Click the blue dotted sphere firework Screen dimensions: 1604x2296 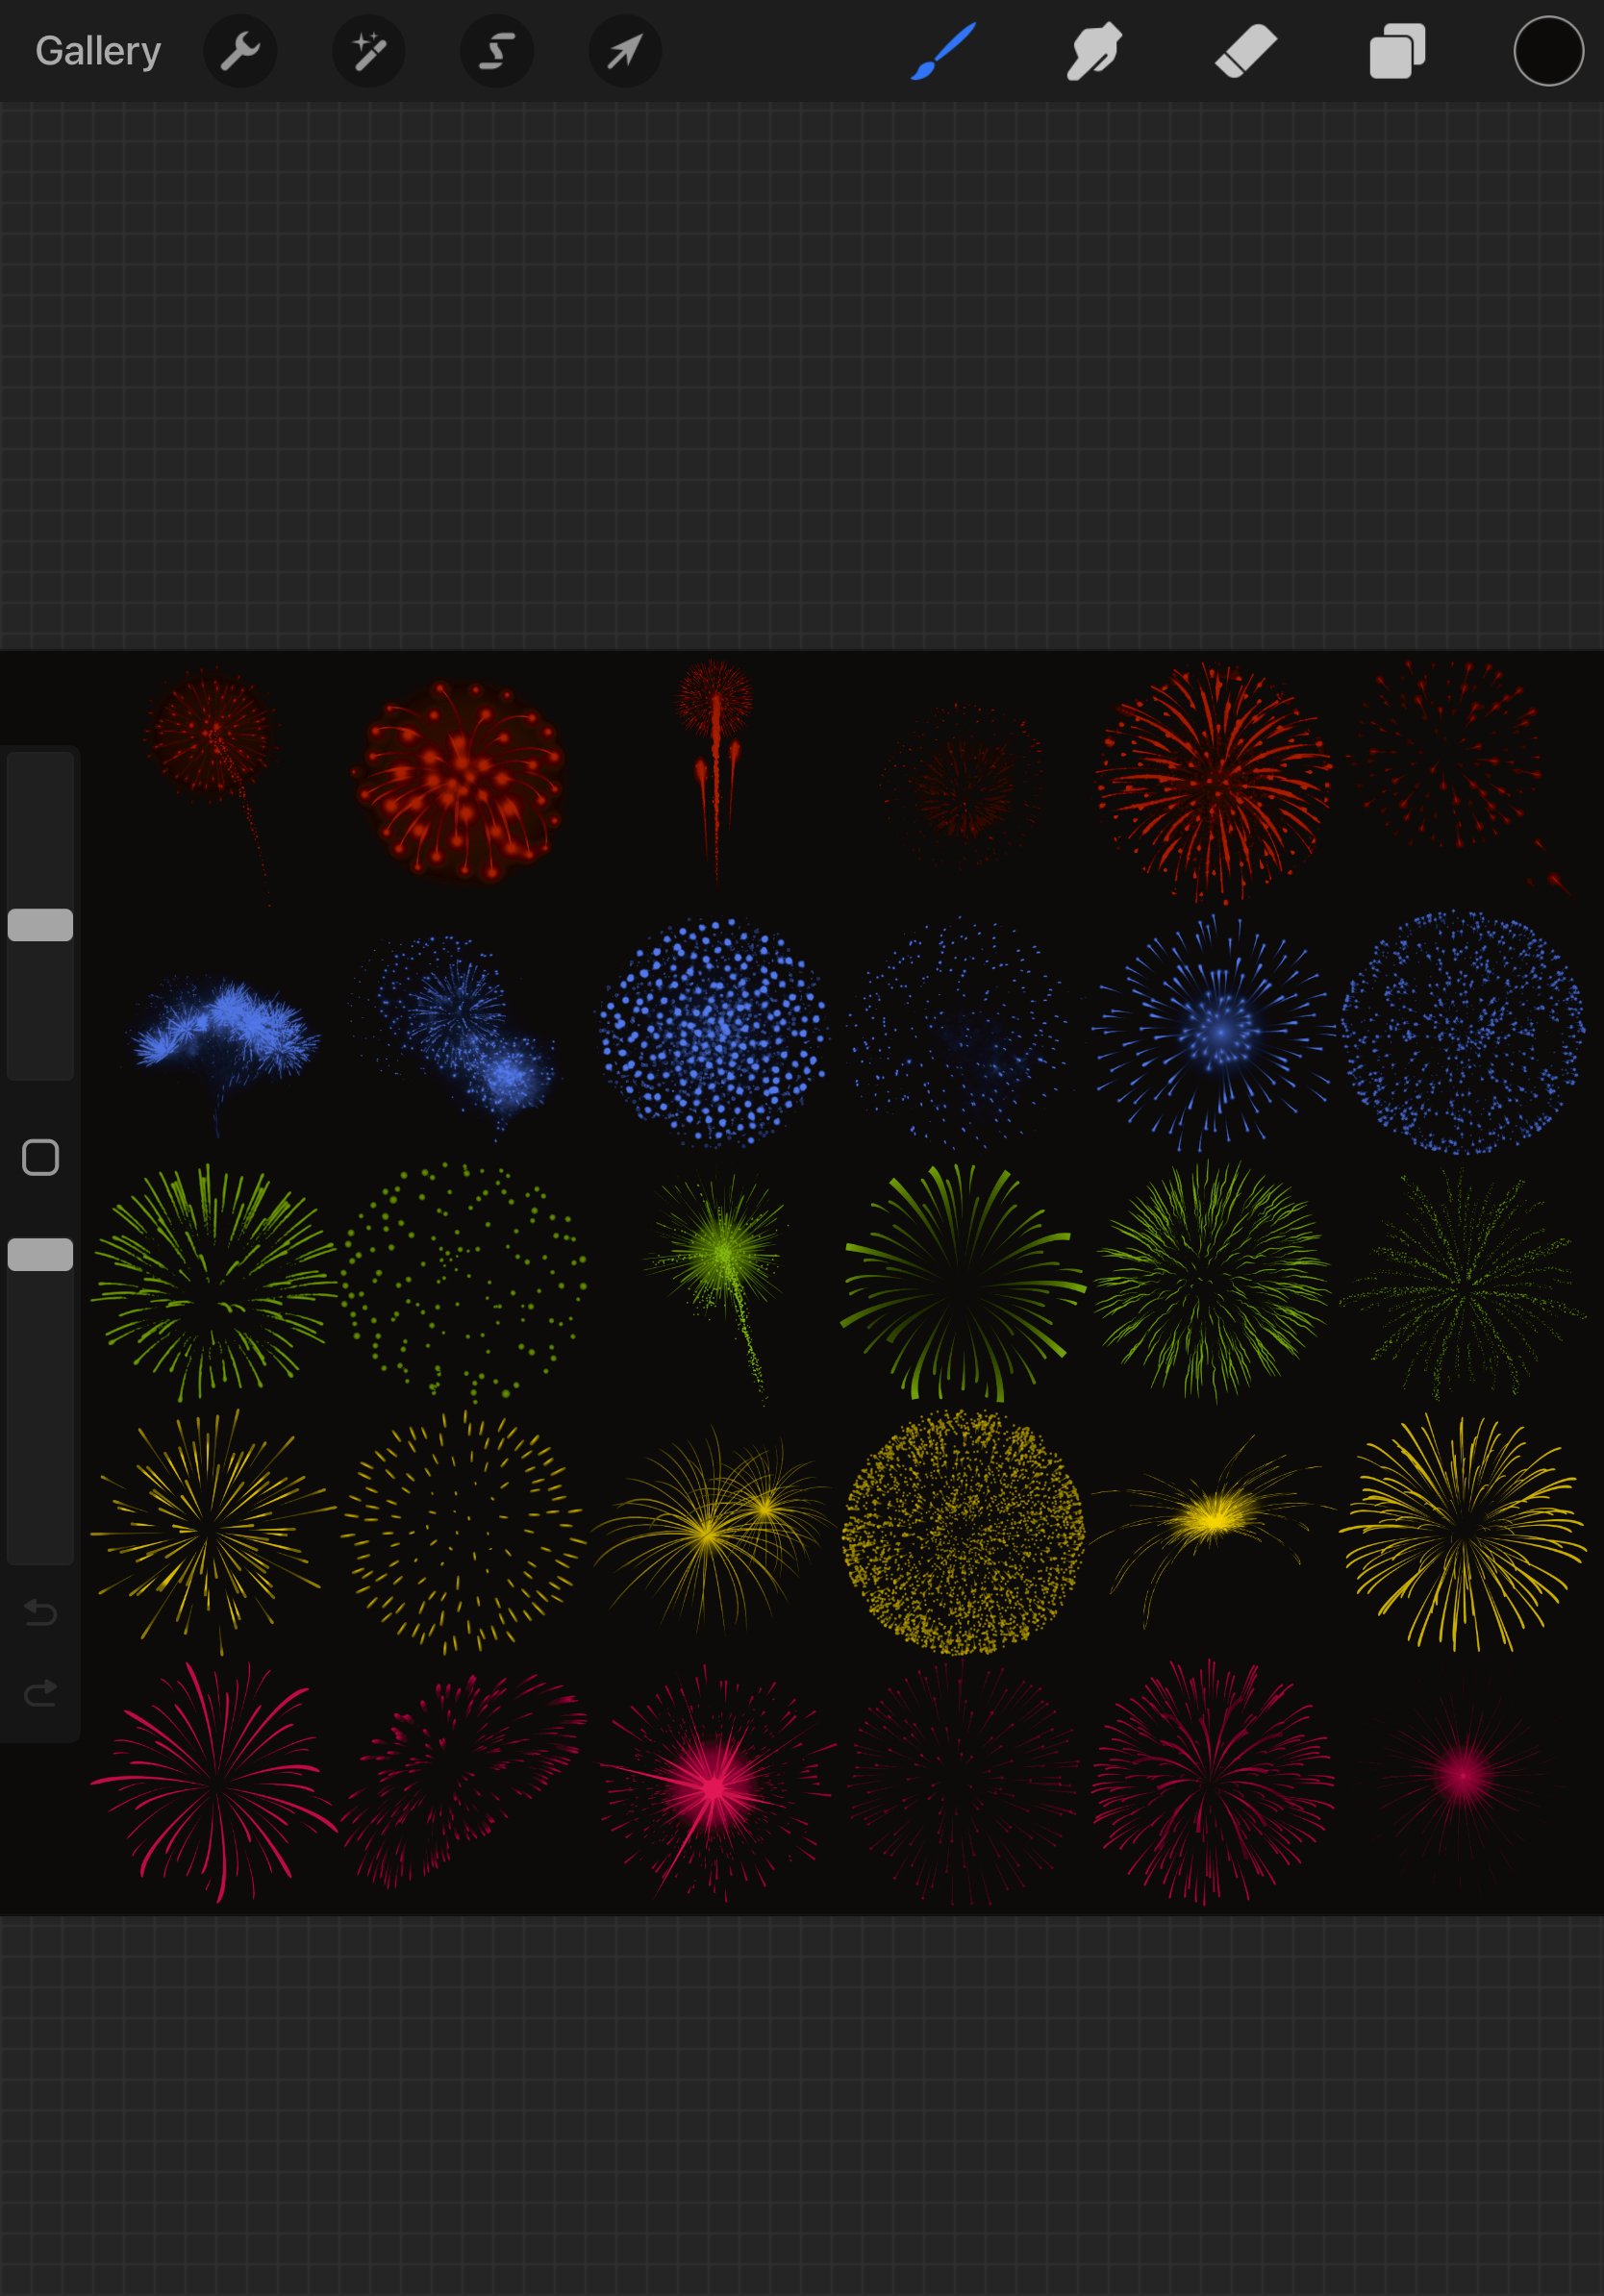point(712,1032)
